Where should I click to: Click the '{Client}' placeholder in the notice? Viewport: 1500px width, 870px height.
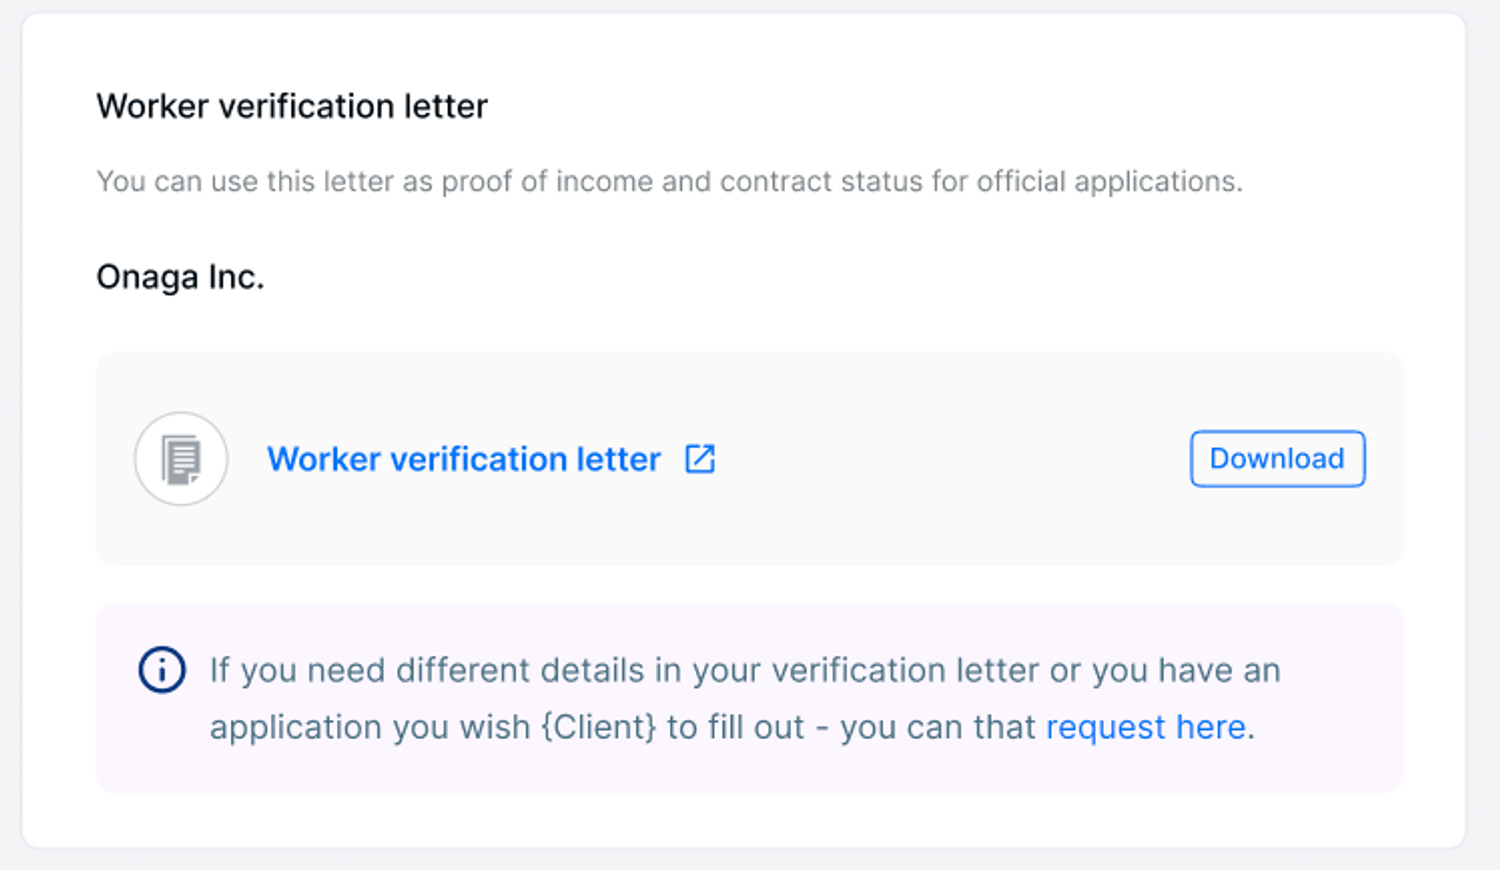pos(599,727)
